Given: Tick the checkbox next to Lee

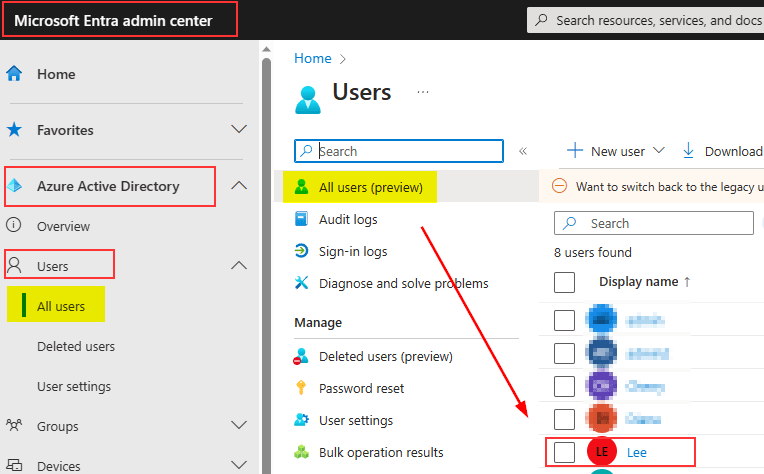Looking at the screenshot, I should (565, 452).
